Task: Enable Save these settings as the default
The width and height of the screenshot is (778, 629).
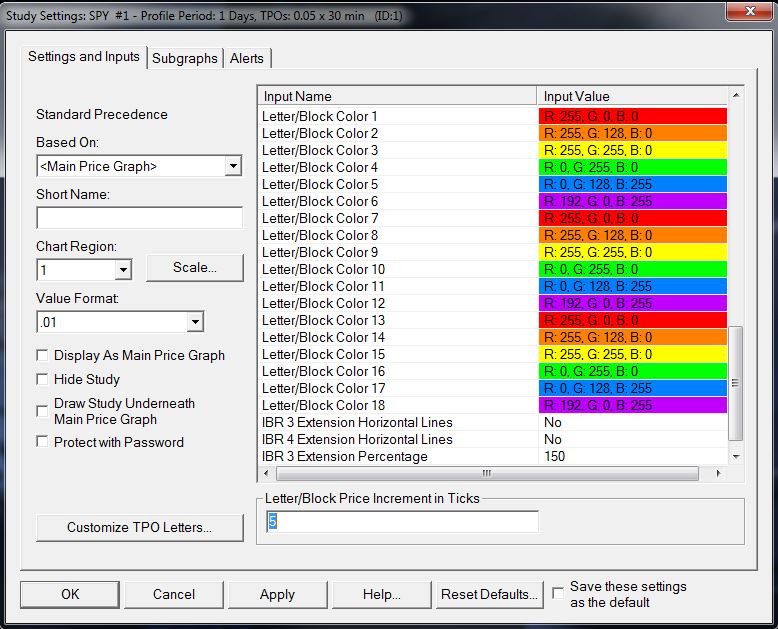Action: (558, 593)
